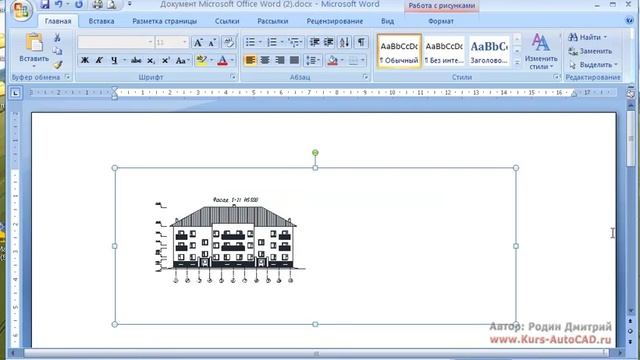Click Заменить (Replace) button
Viewport: 640px width, 360px height.
[590, 51]
